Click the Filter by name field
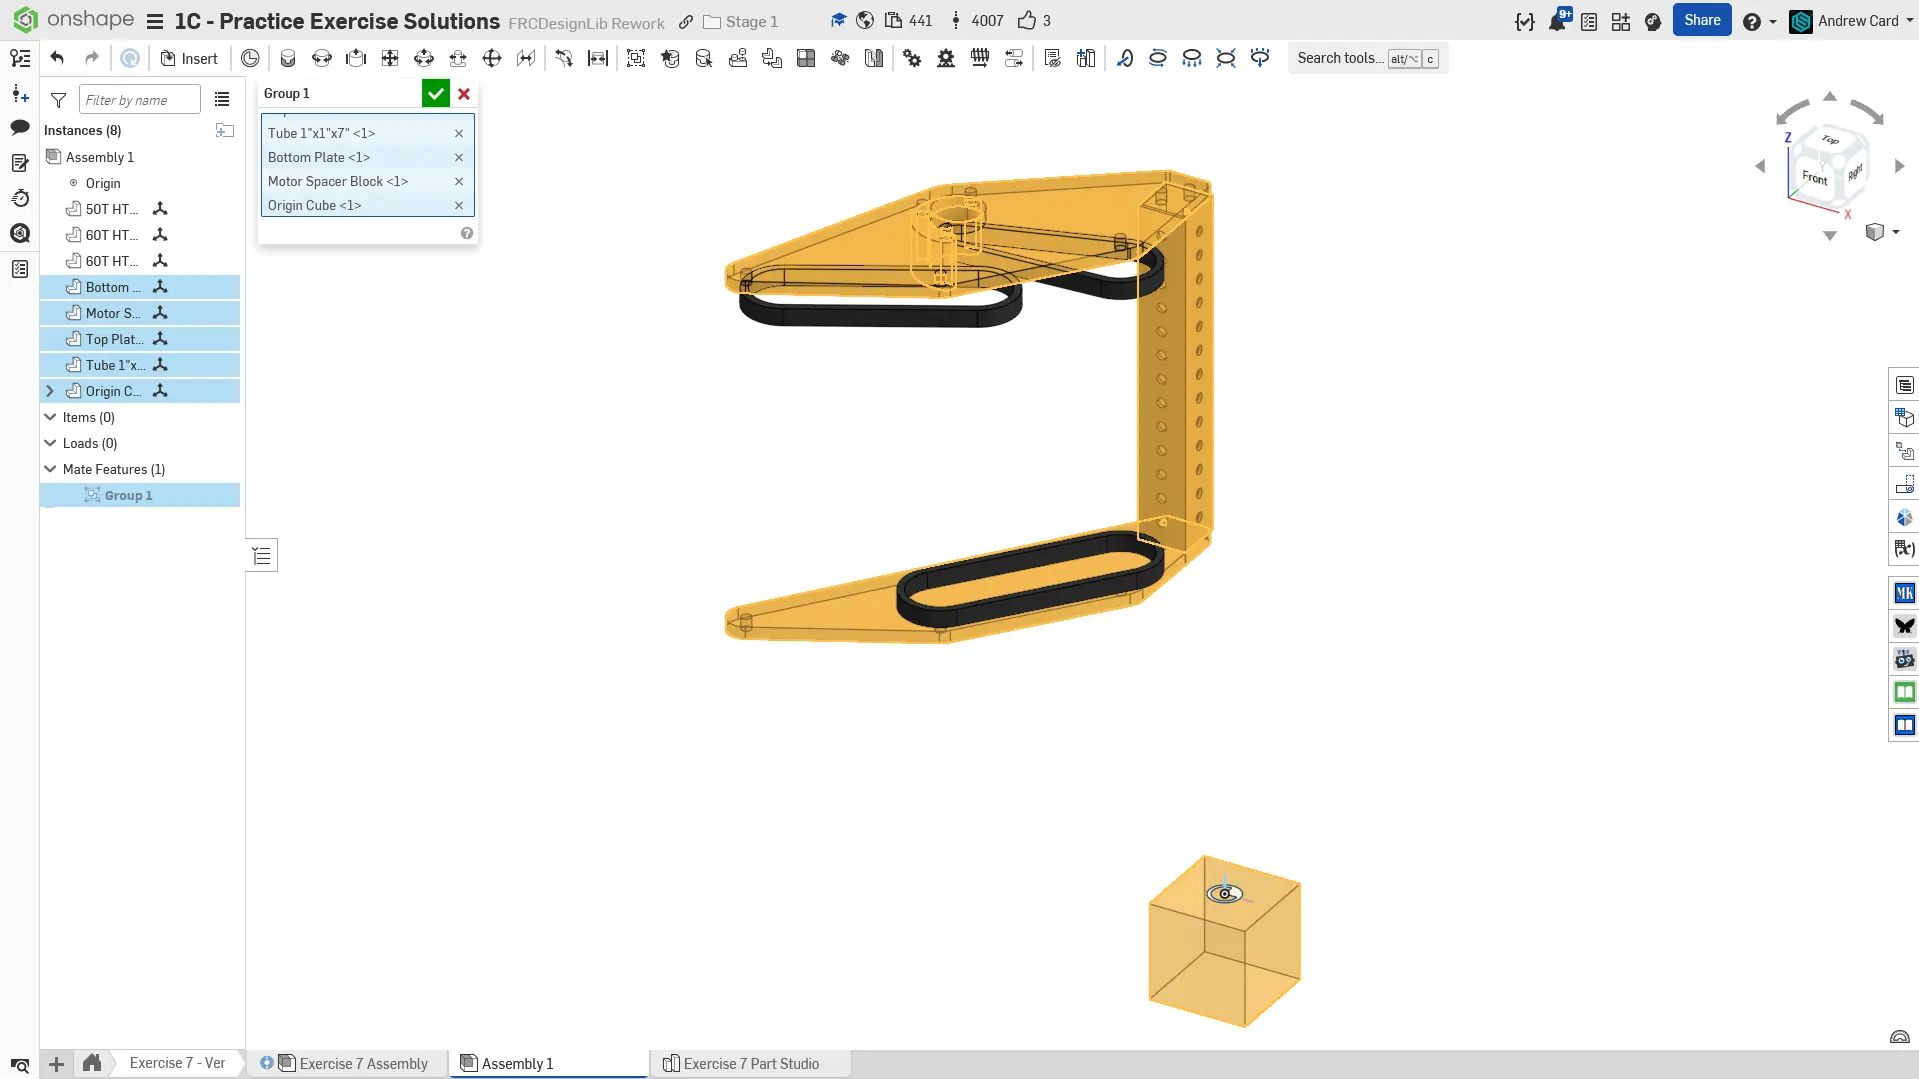Viewport: 1919px width, 1079px height. (x=139, y=100)
